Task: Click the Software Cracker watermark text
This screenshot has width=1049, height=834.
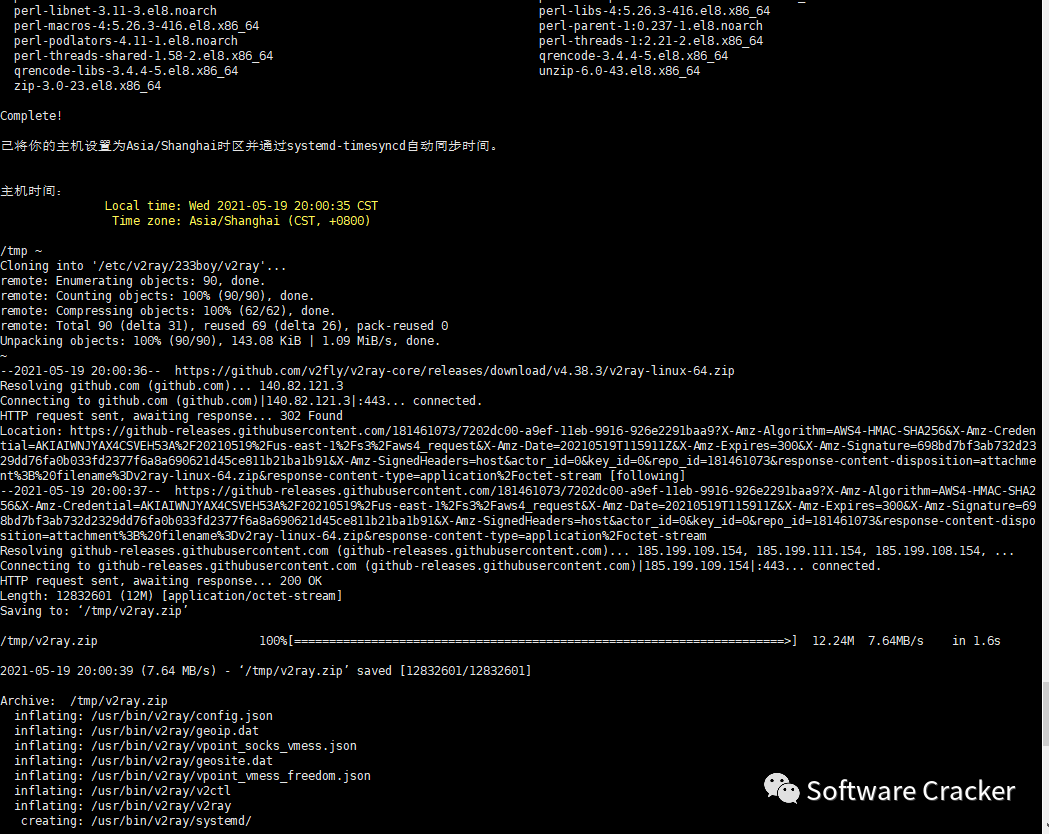Action: [910, 791]
